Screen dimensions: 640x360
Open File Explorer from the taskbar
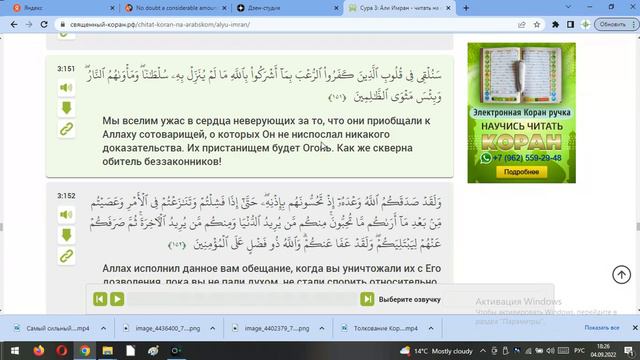pos(108,351)
